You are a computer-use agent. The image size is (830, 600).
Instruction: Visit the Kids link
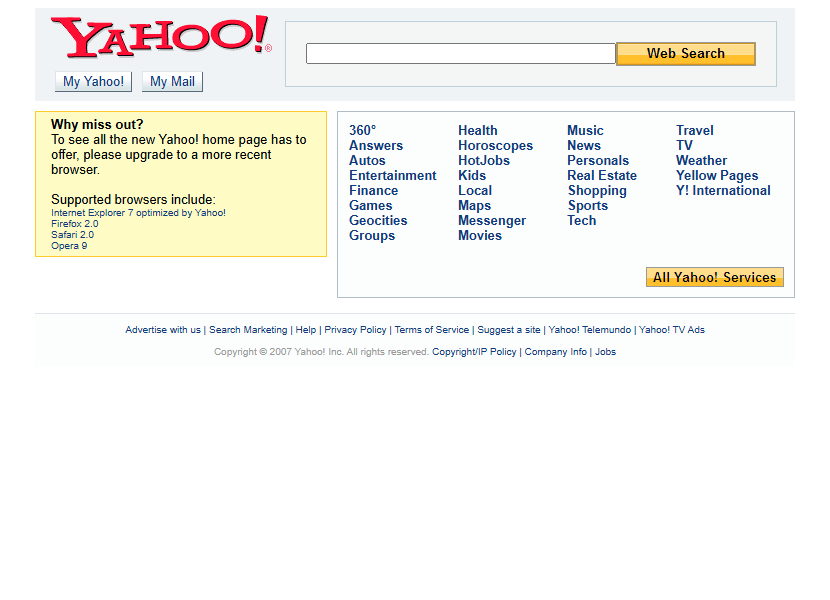472,175
